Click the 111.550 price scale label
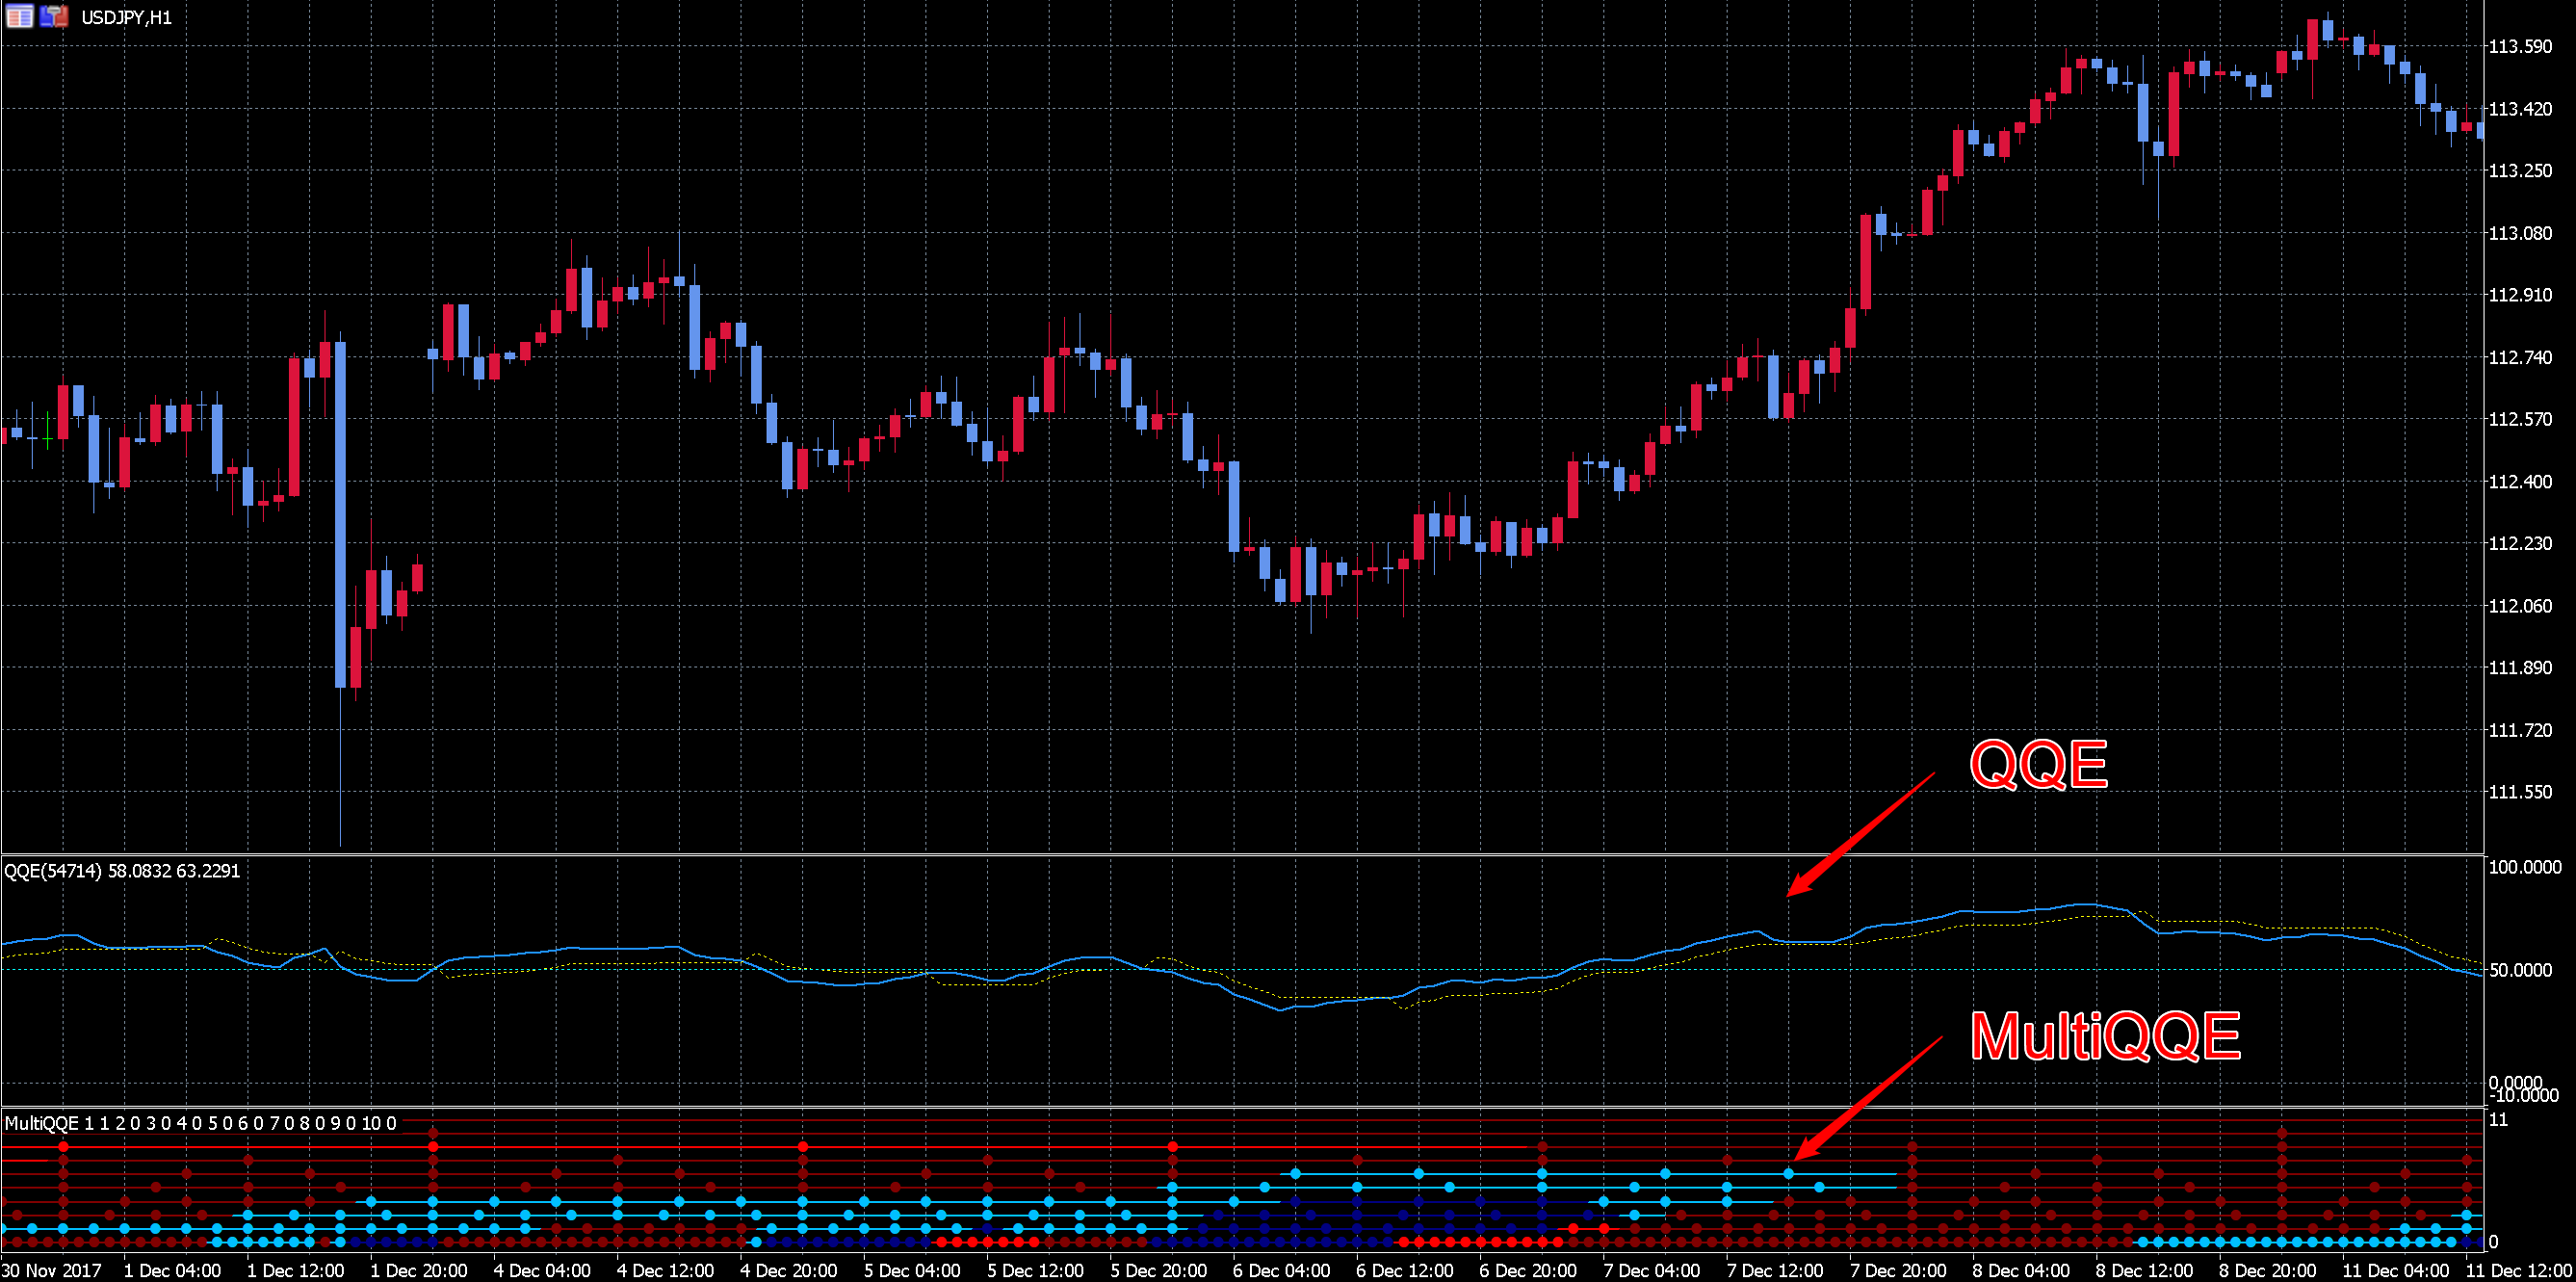This screenshot has height=1282, width=2576. coord(2520,792)
